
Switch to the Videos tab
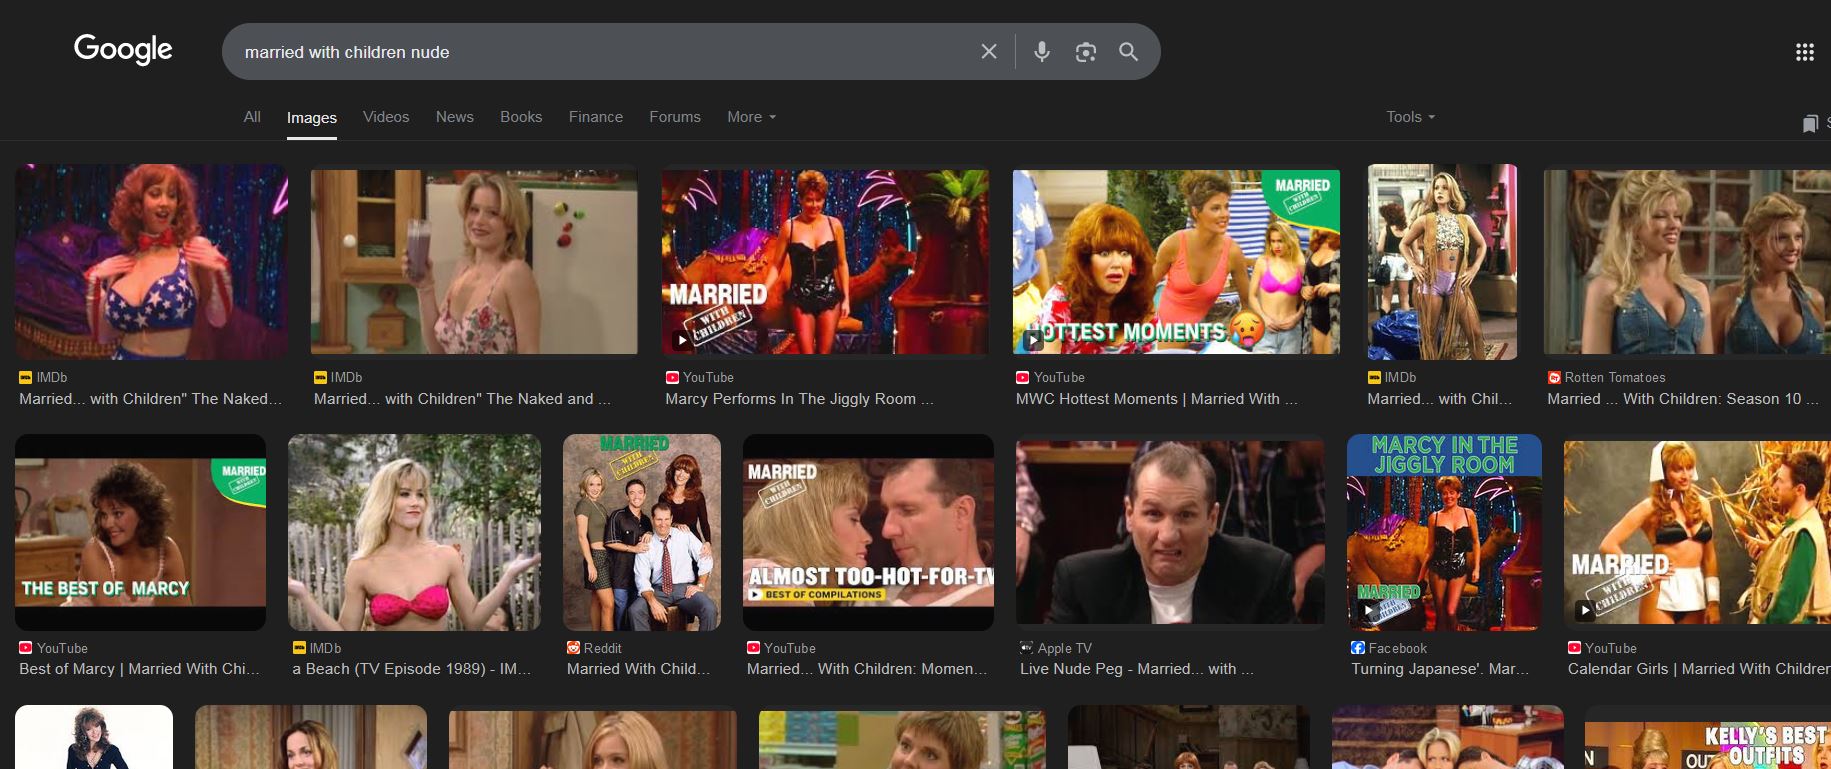point(386,117)
